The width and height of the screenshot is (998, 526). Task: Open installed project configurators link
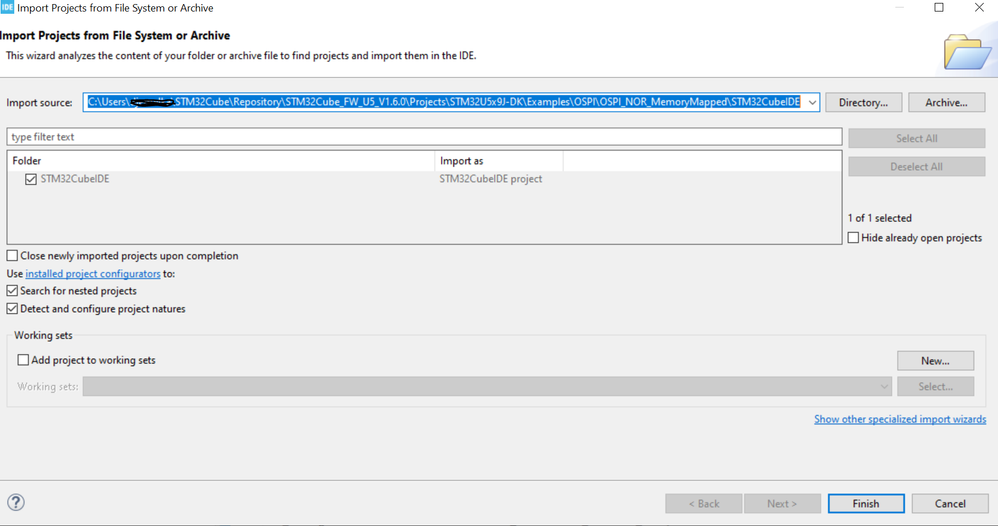[93, 273]
